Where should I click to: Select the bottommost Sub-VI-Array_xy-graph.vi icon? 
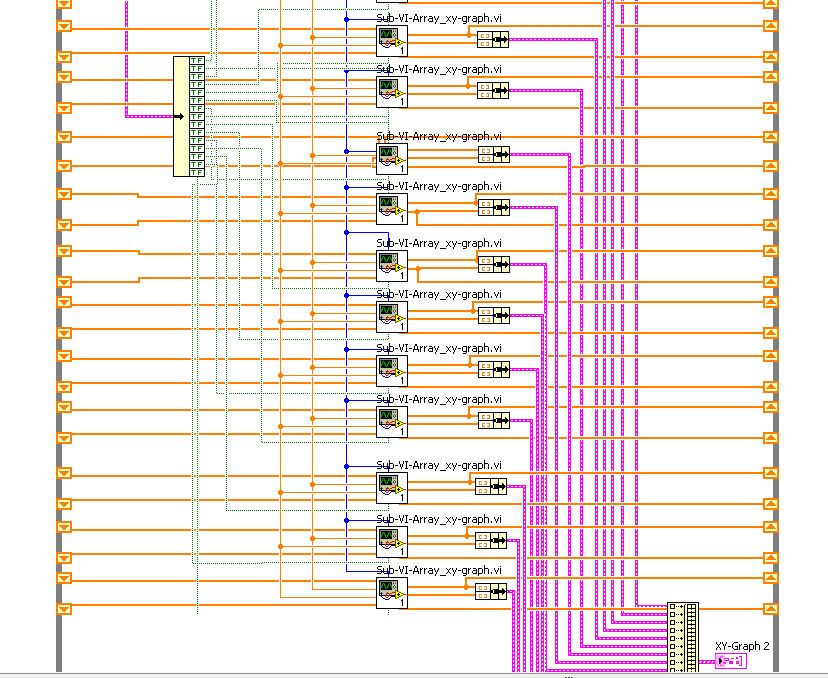point(392,593)
